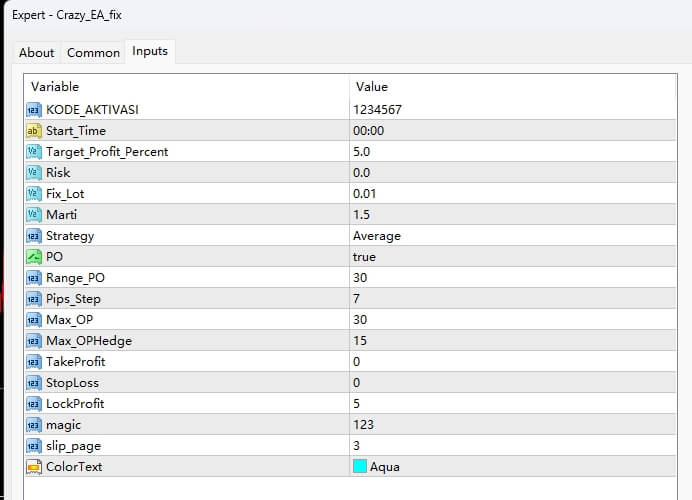Switch to the About tab
692x500 pixels.
point(37,53)
